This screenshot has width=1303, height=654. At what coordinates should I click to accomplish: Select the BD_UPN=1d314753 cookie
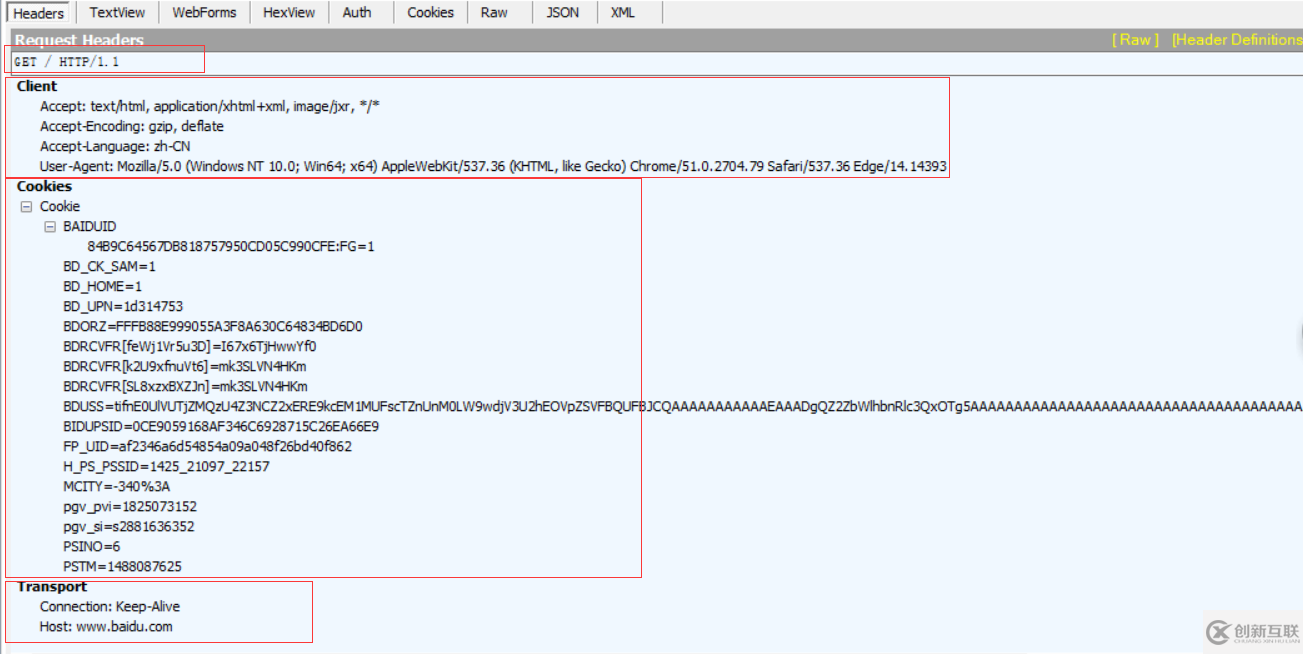123,306
